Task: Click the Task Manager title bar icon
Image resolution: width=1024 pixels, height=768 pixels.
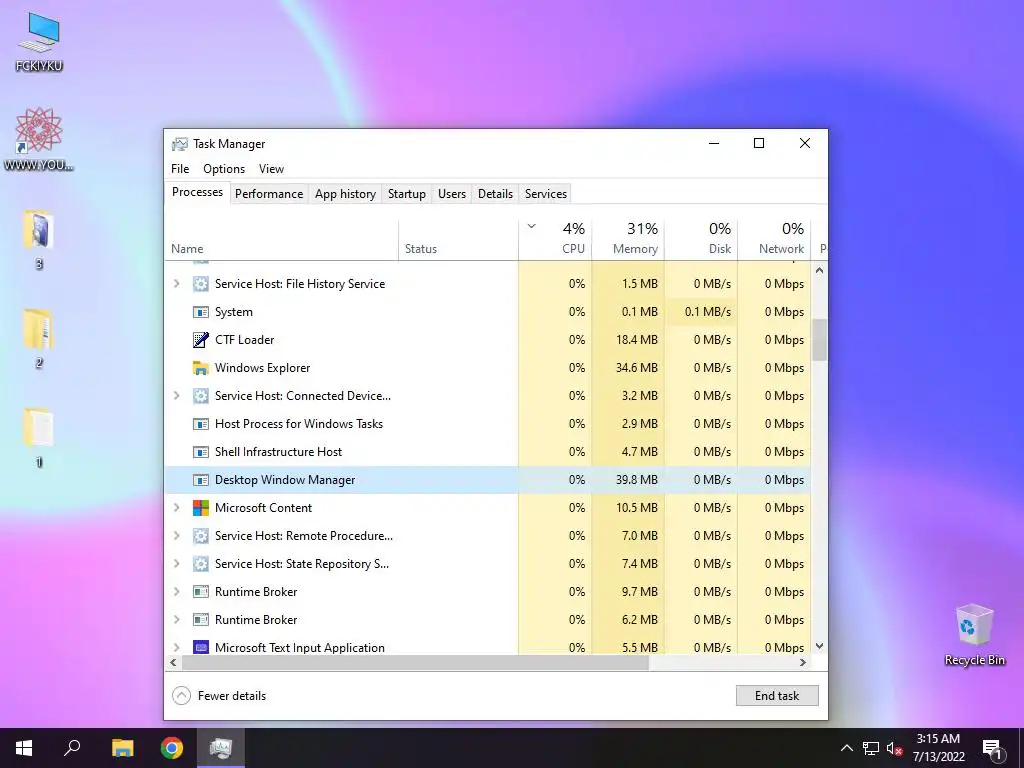Action: point(180,144)
